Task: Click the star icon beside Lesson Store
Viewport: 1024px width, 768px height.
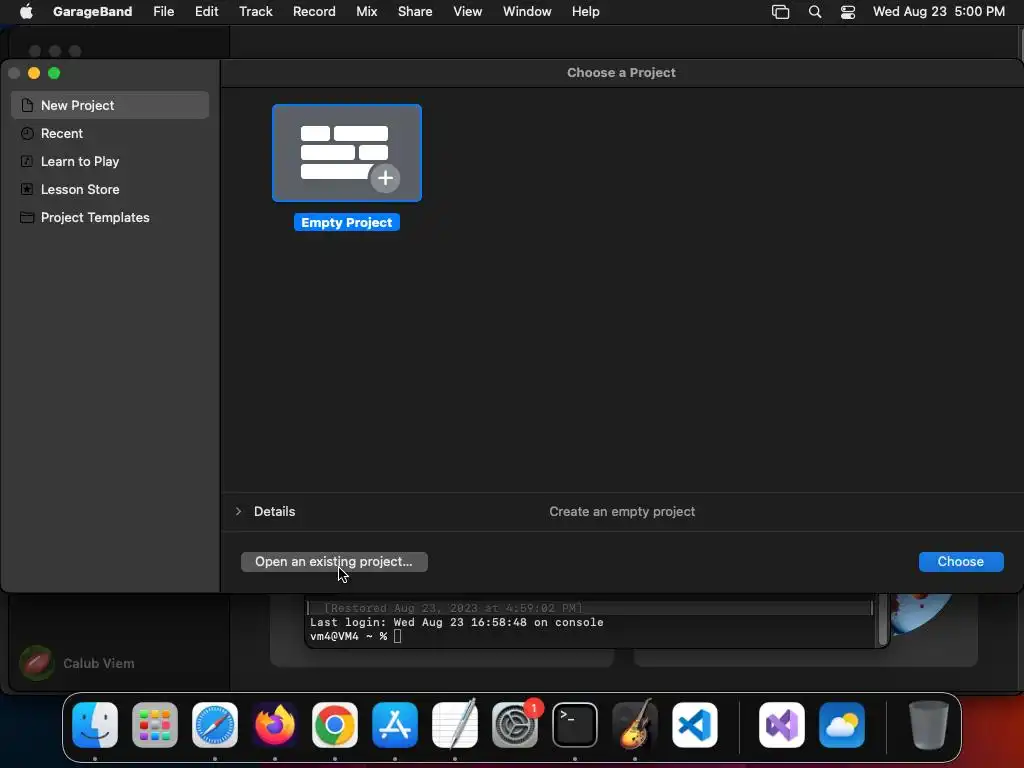Action: click(x=27, y=189)
